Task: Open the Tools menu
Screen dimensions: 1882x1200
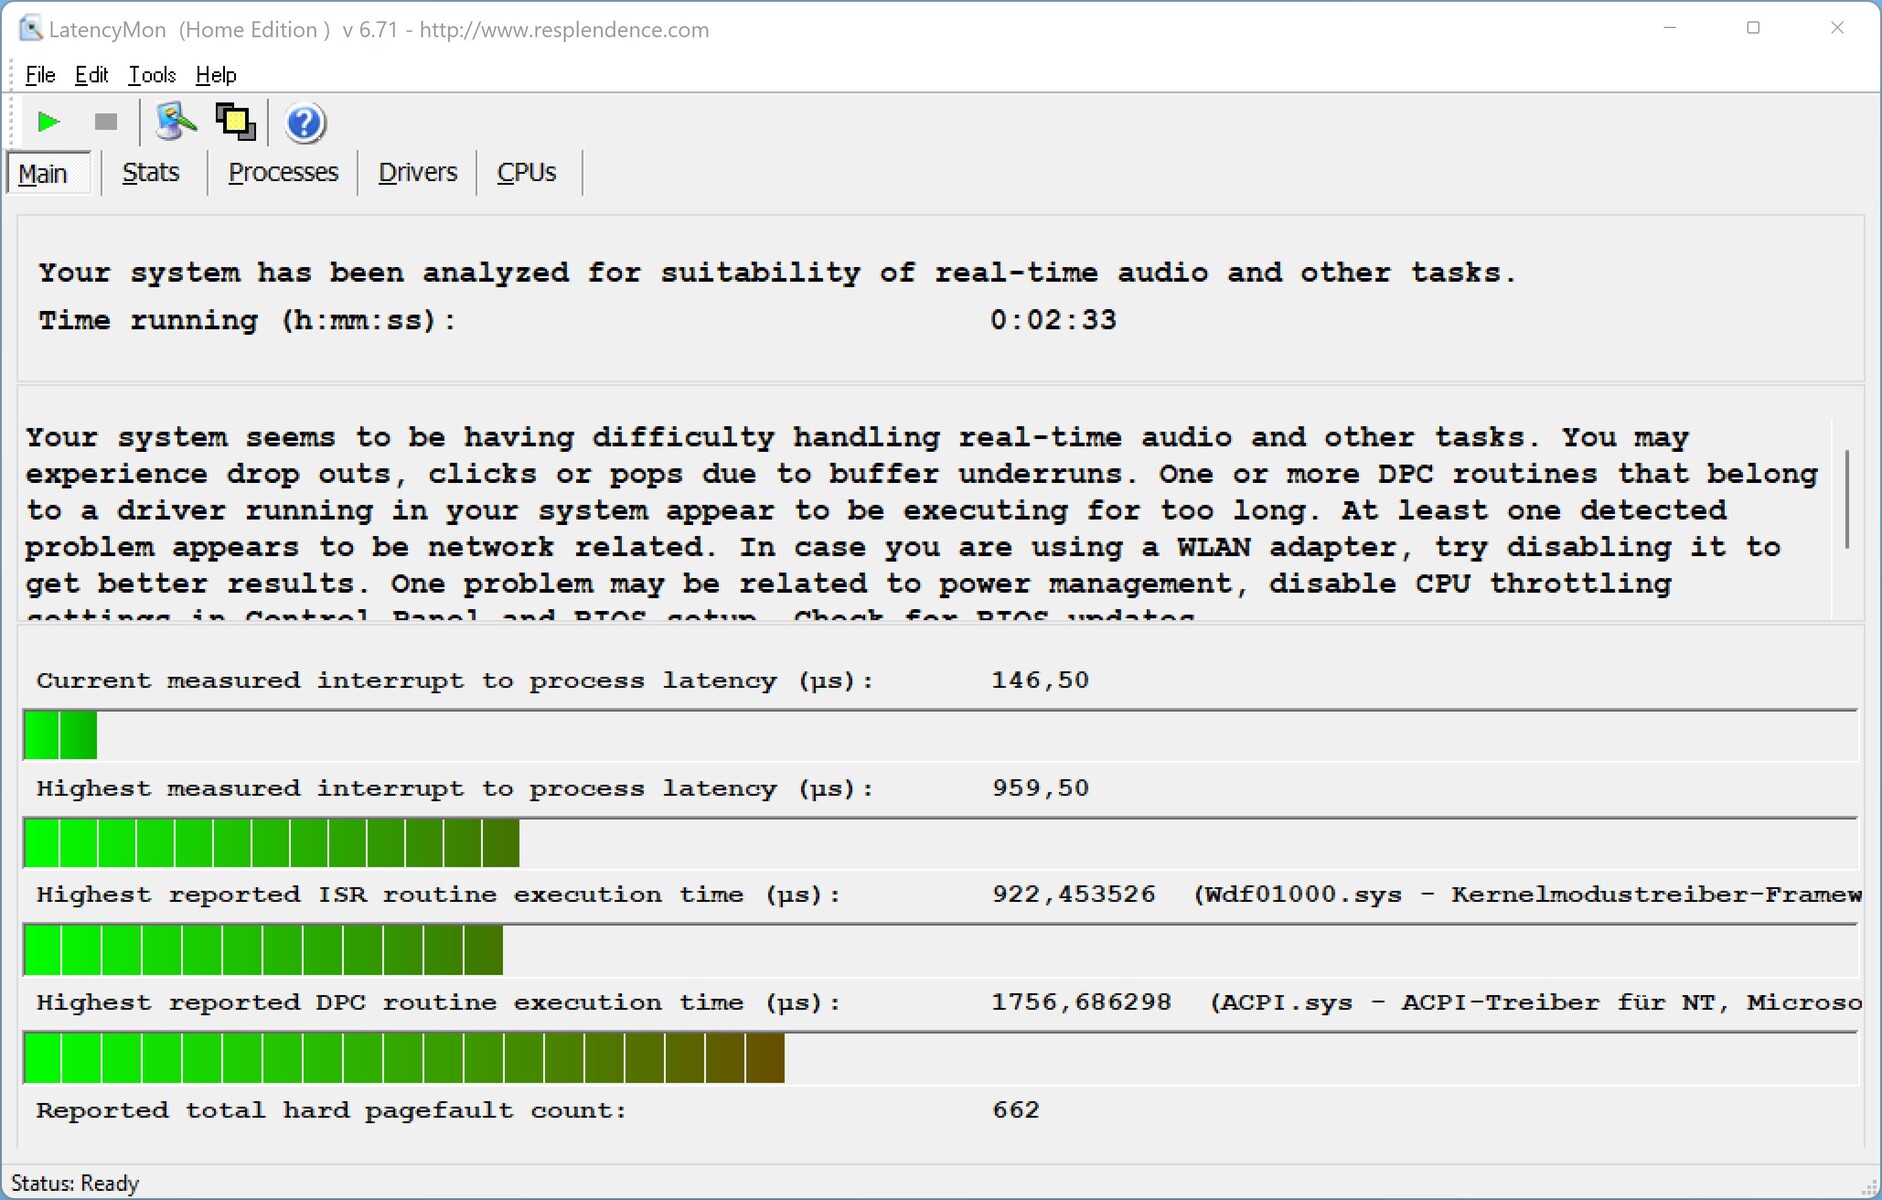Action: [152, 75]
